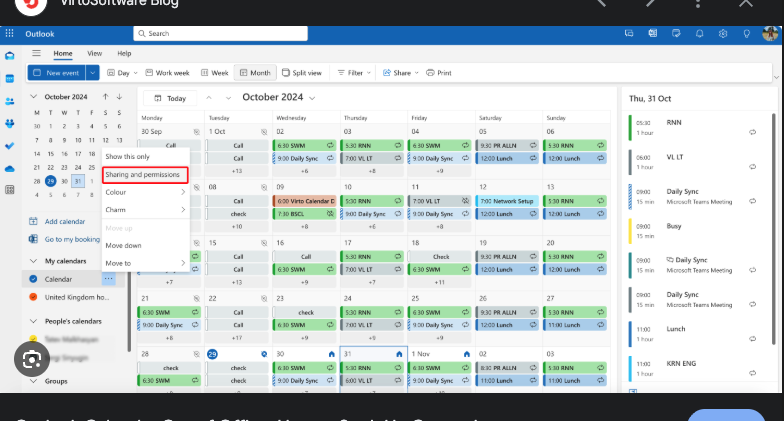784x421 pixels.
Task: Collapse My calendars section
Action: (x=34, y=261)
